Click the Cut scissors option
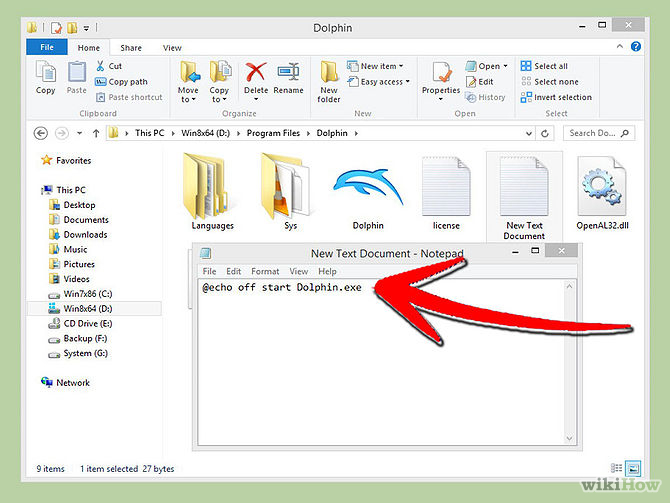Screen dimensions: 670x503 (109, 66)
